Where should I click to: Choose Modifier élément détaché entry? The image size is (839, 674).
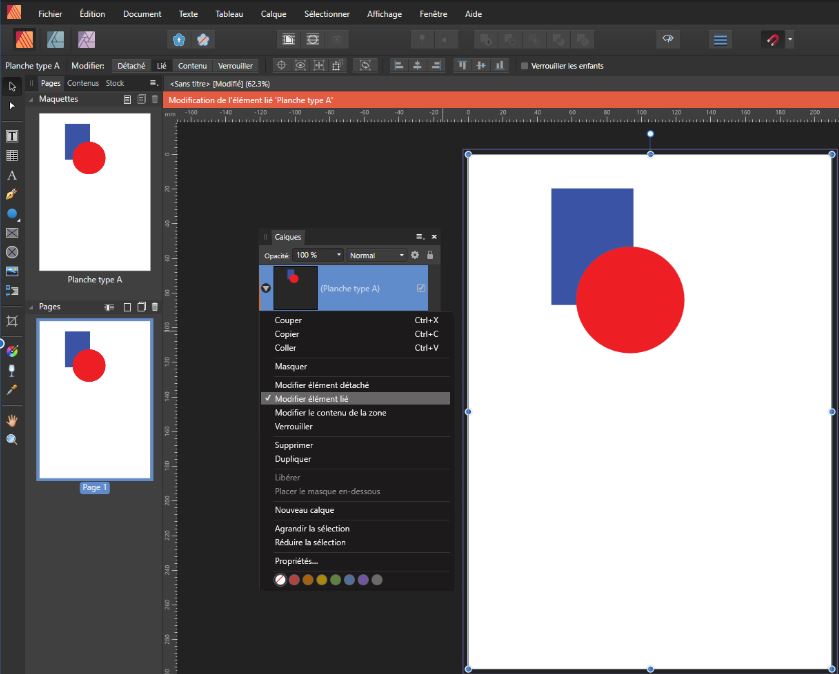(355, 385)
